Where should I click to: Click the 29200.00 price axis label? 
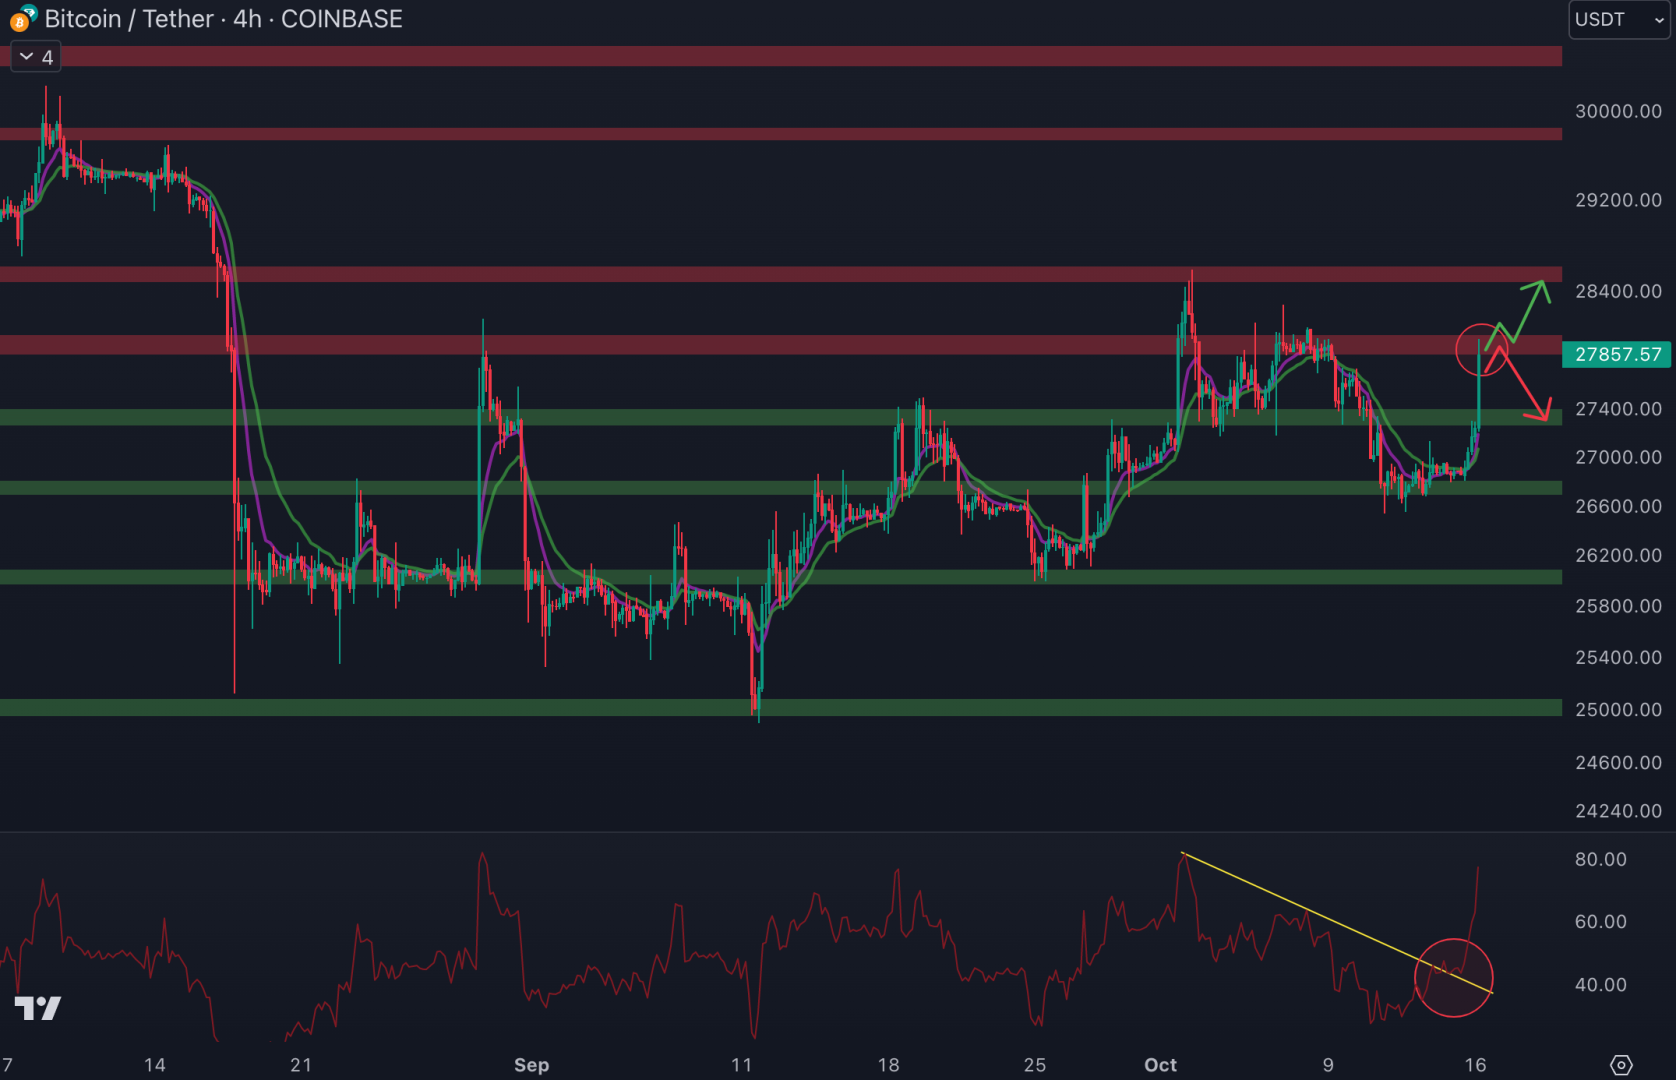pyautogui.click(x=1618, y=200)
